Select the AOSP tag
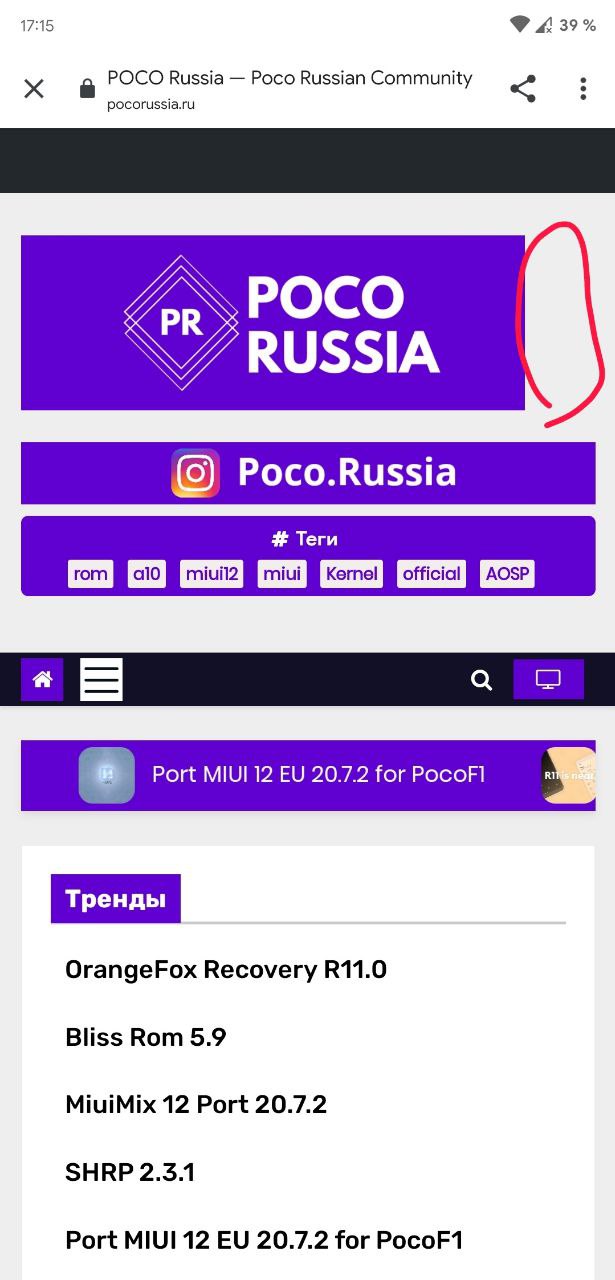The image size is (615, 1280). tap(507, 574)
